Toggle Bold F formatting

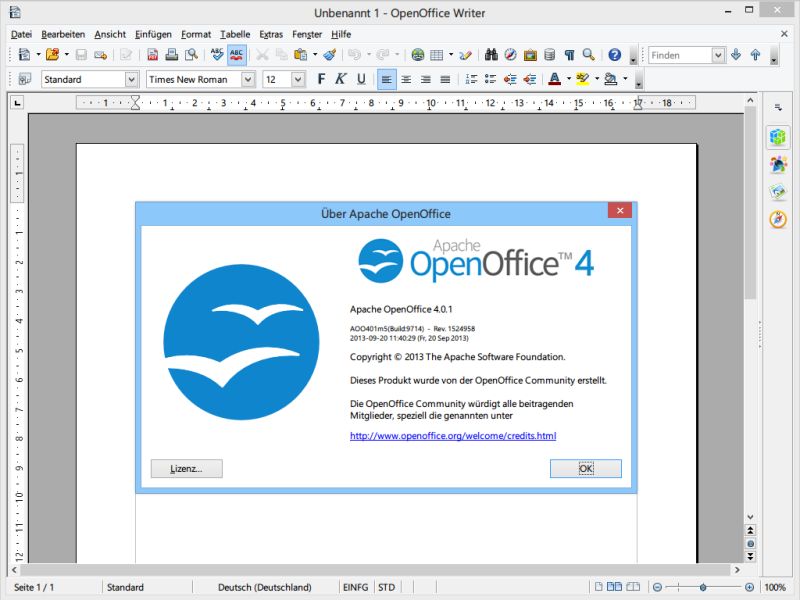pyautogui.click(x=321, y=79)
